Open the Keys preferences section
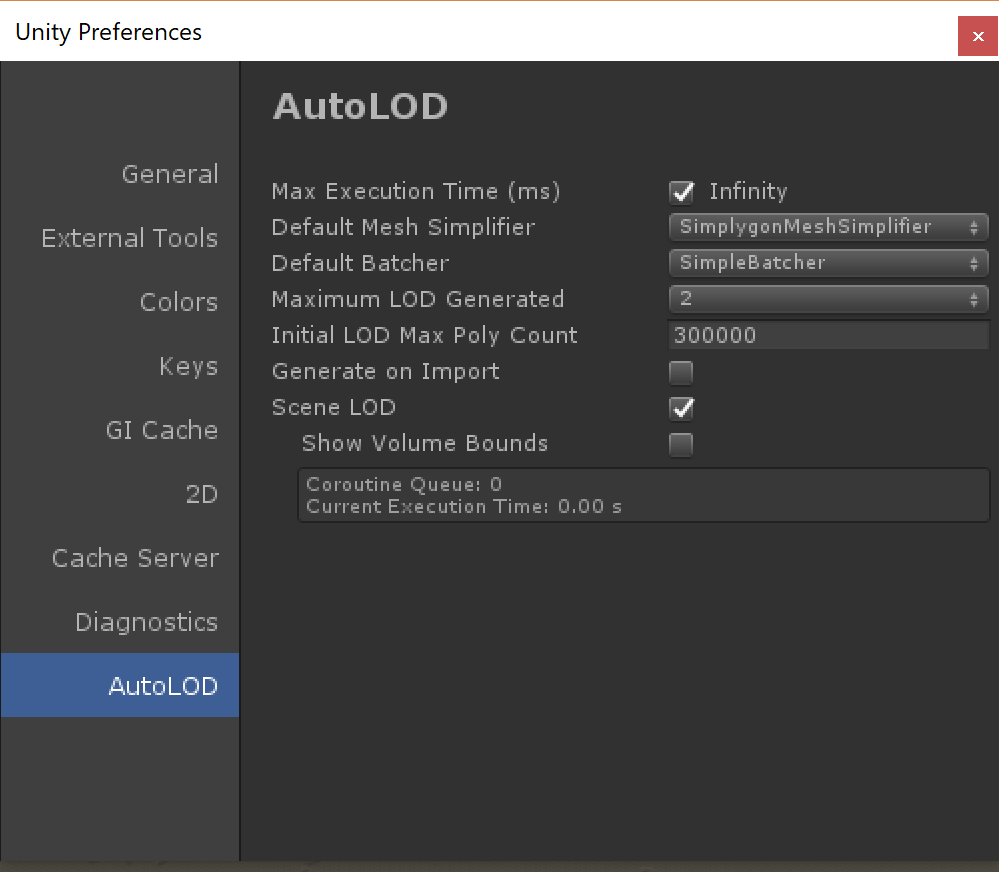Viewport: 999px width, 872px height. 188,367
